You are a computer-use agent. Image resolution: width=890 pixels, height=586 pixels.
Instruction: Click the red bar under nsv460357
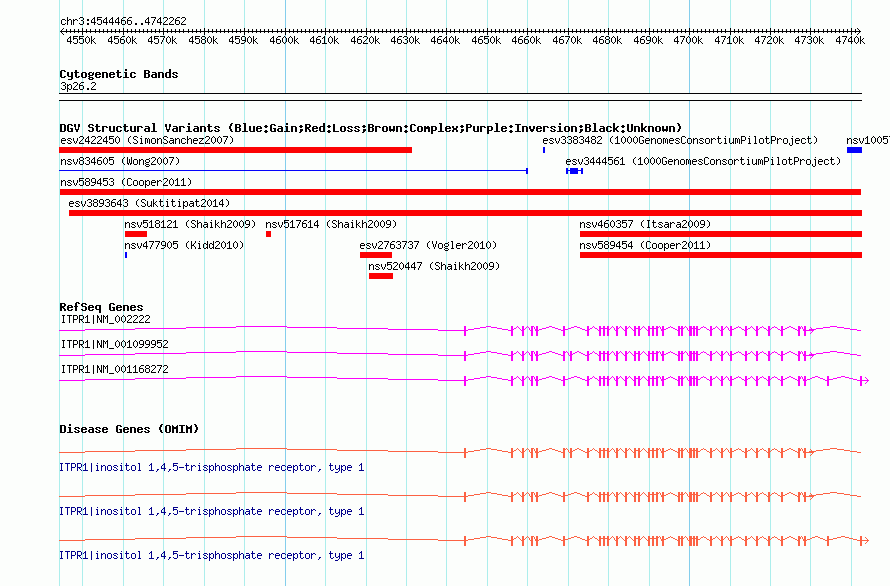[721, 234]
